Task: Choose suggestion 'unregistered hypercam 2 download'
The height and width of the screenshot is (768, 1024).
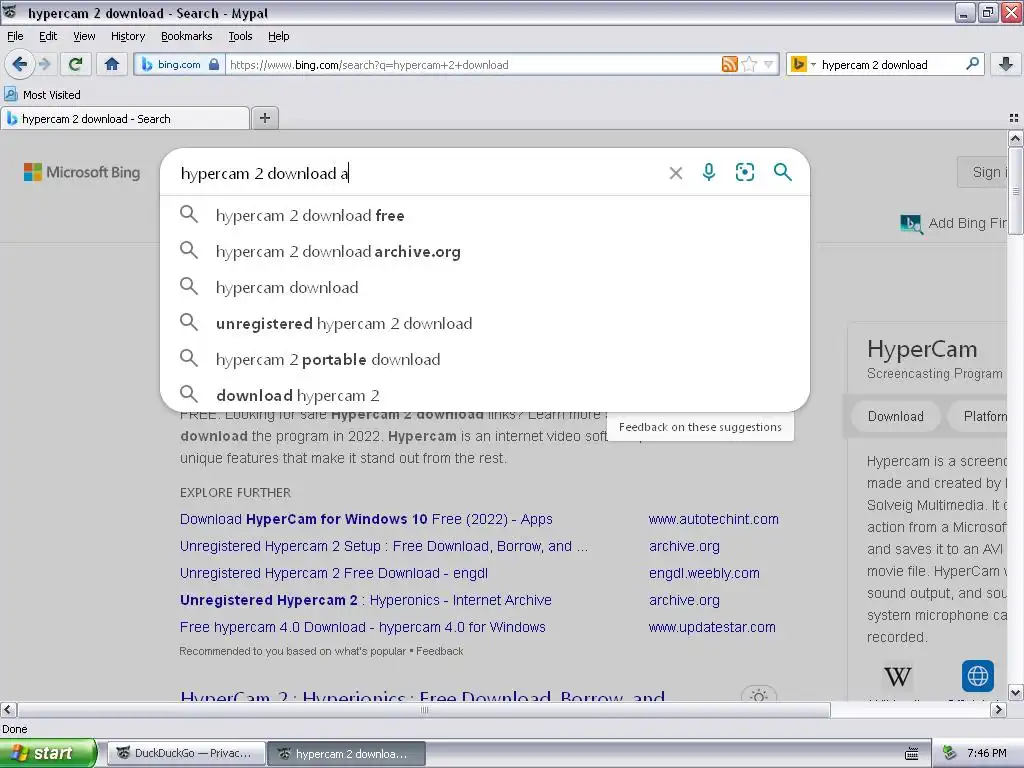Action: coord(485,323)
